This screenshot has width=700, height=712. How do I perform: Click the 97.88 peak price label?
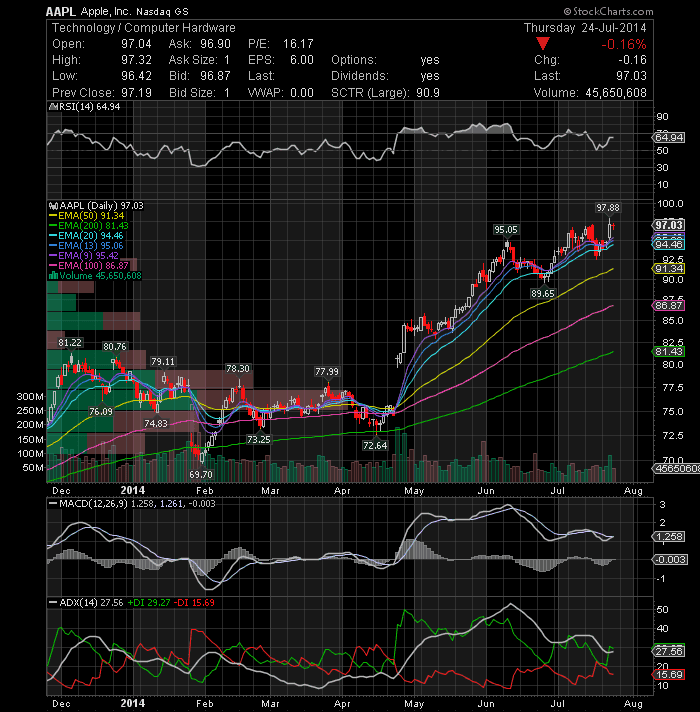click(x=608, y=208)
